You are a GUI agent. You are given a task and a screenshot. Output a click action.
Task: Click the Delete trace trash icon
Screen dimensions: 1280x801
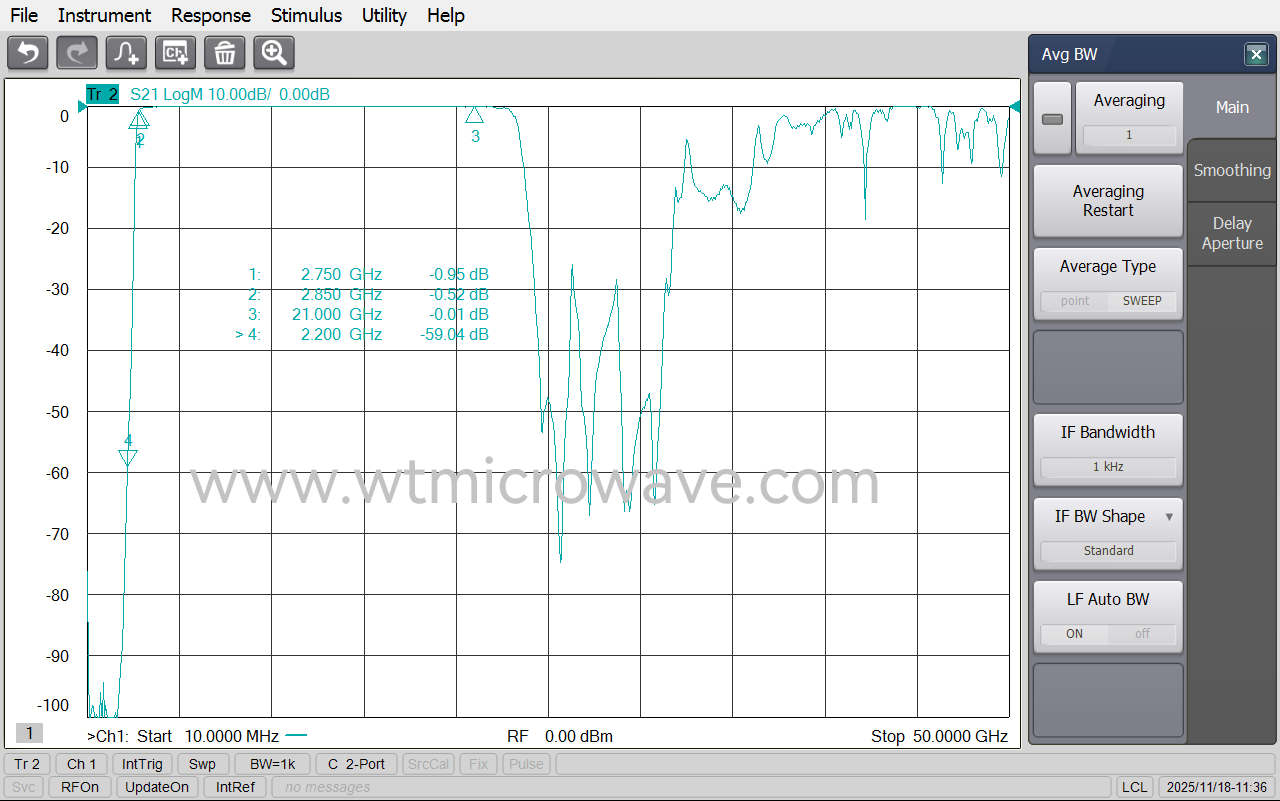(x=224, y=52)
